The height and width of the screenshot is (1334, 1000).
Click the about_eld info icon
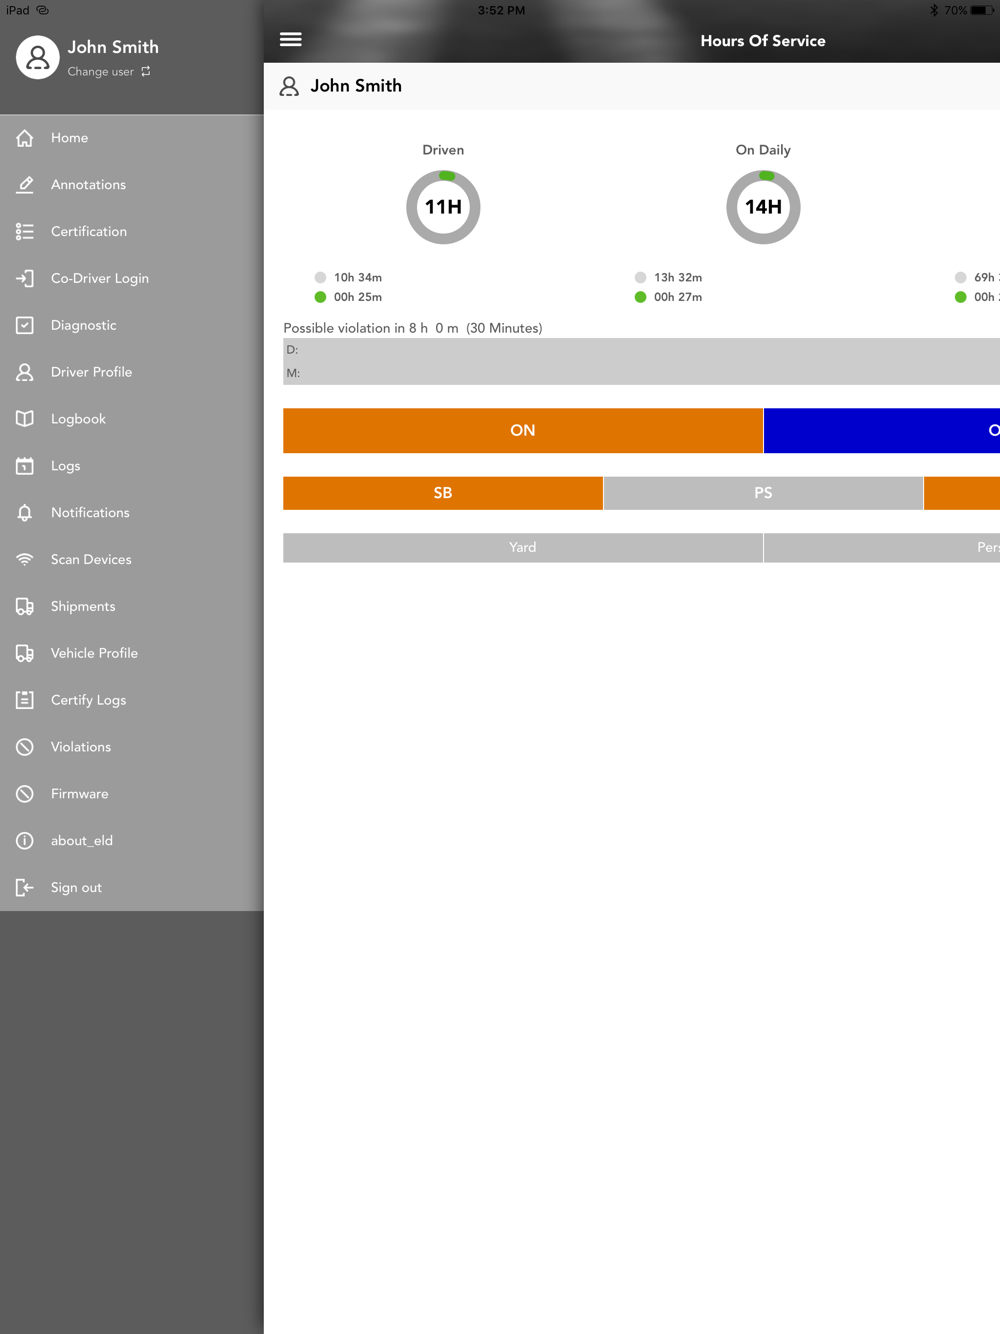click(25, 841)
